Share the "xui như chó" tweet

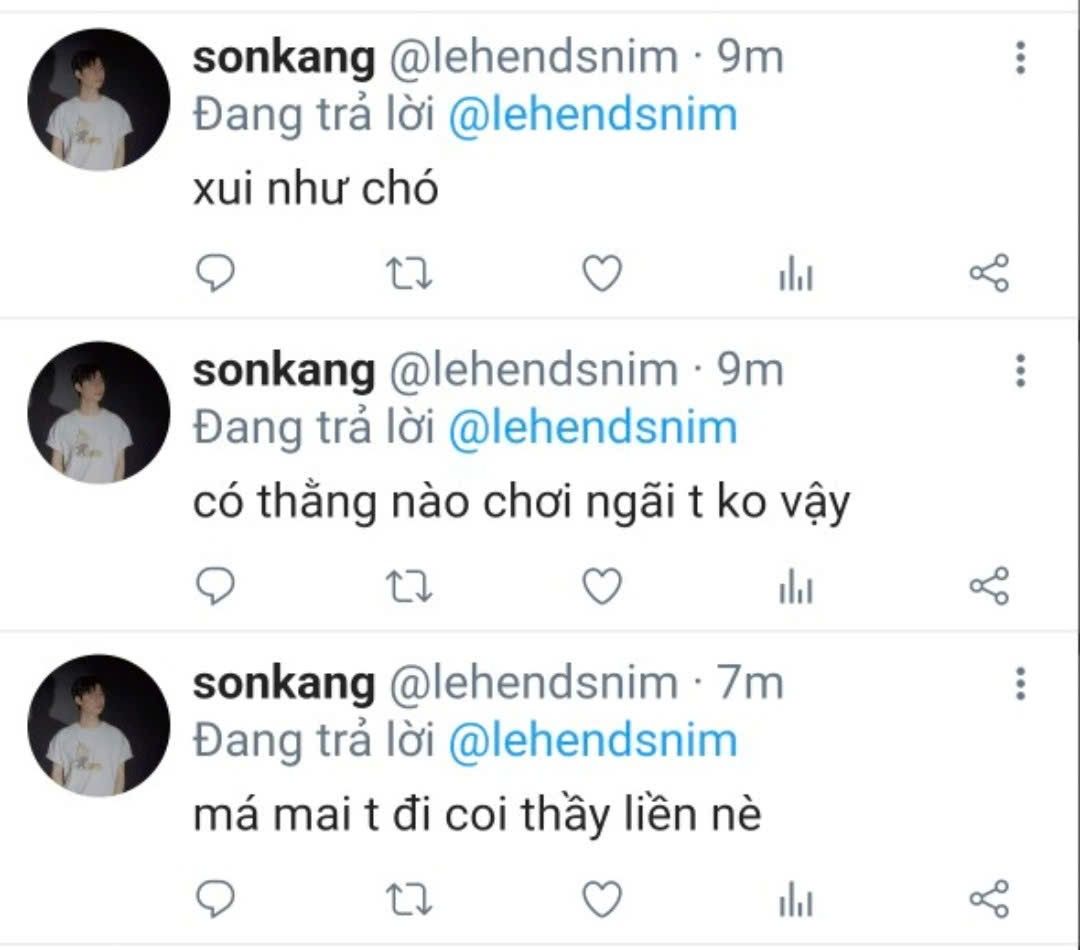990,273
